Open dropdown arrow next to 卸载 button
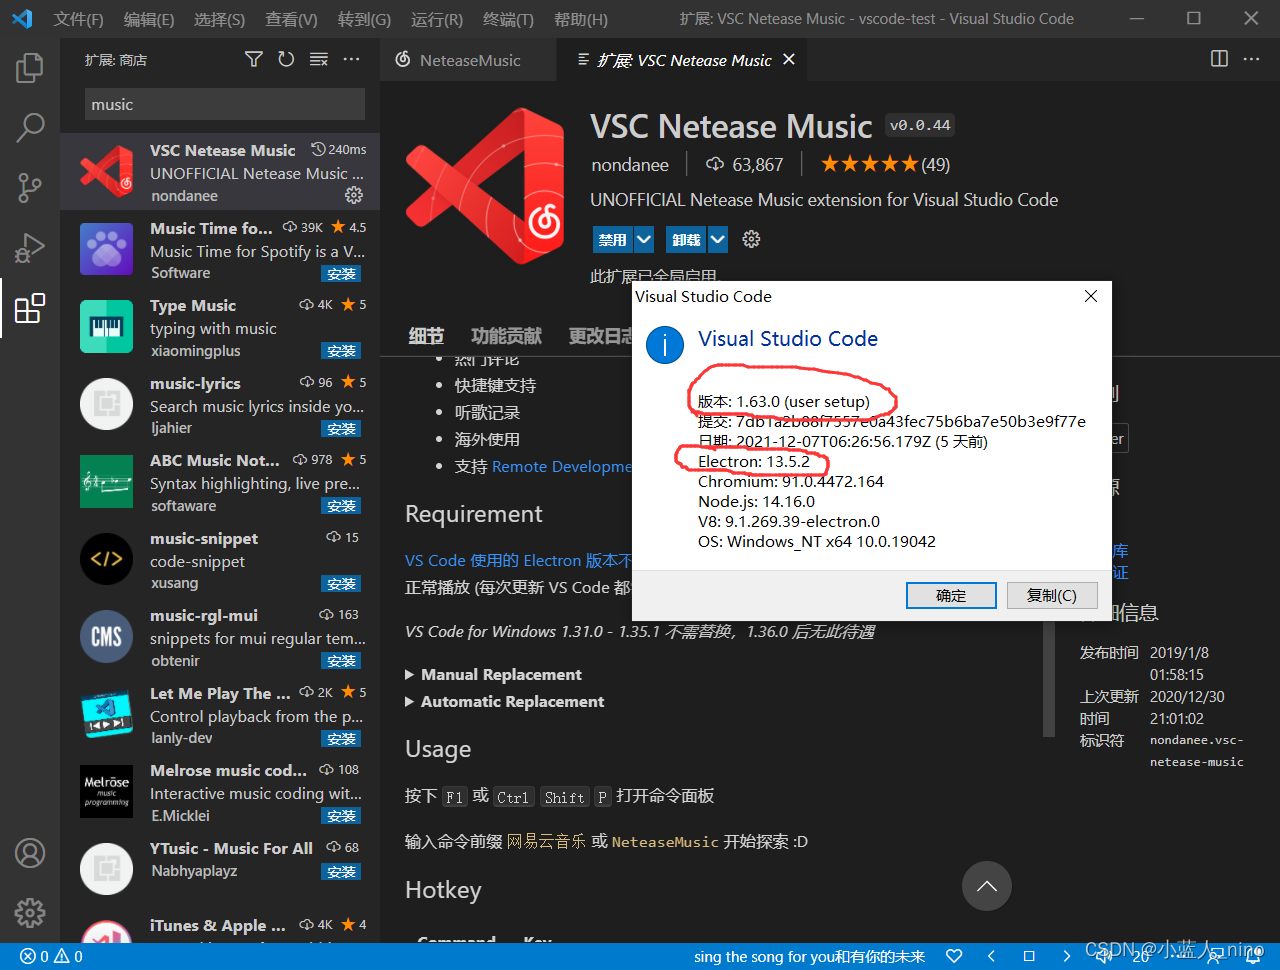 [x=718, y=239]
